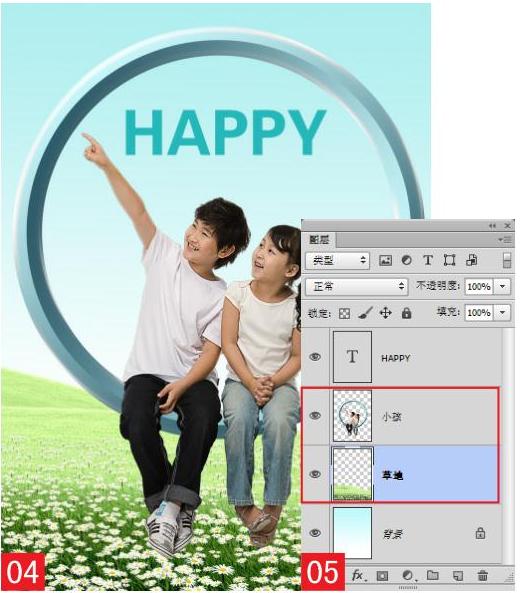Open the layers panel flyout menu
Screen dimensions: 520x593
tap(505, 239)
